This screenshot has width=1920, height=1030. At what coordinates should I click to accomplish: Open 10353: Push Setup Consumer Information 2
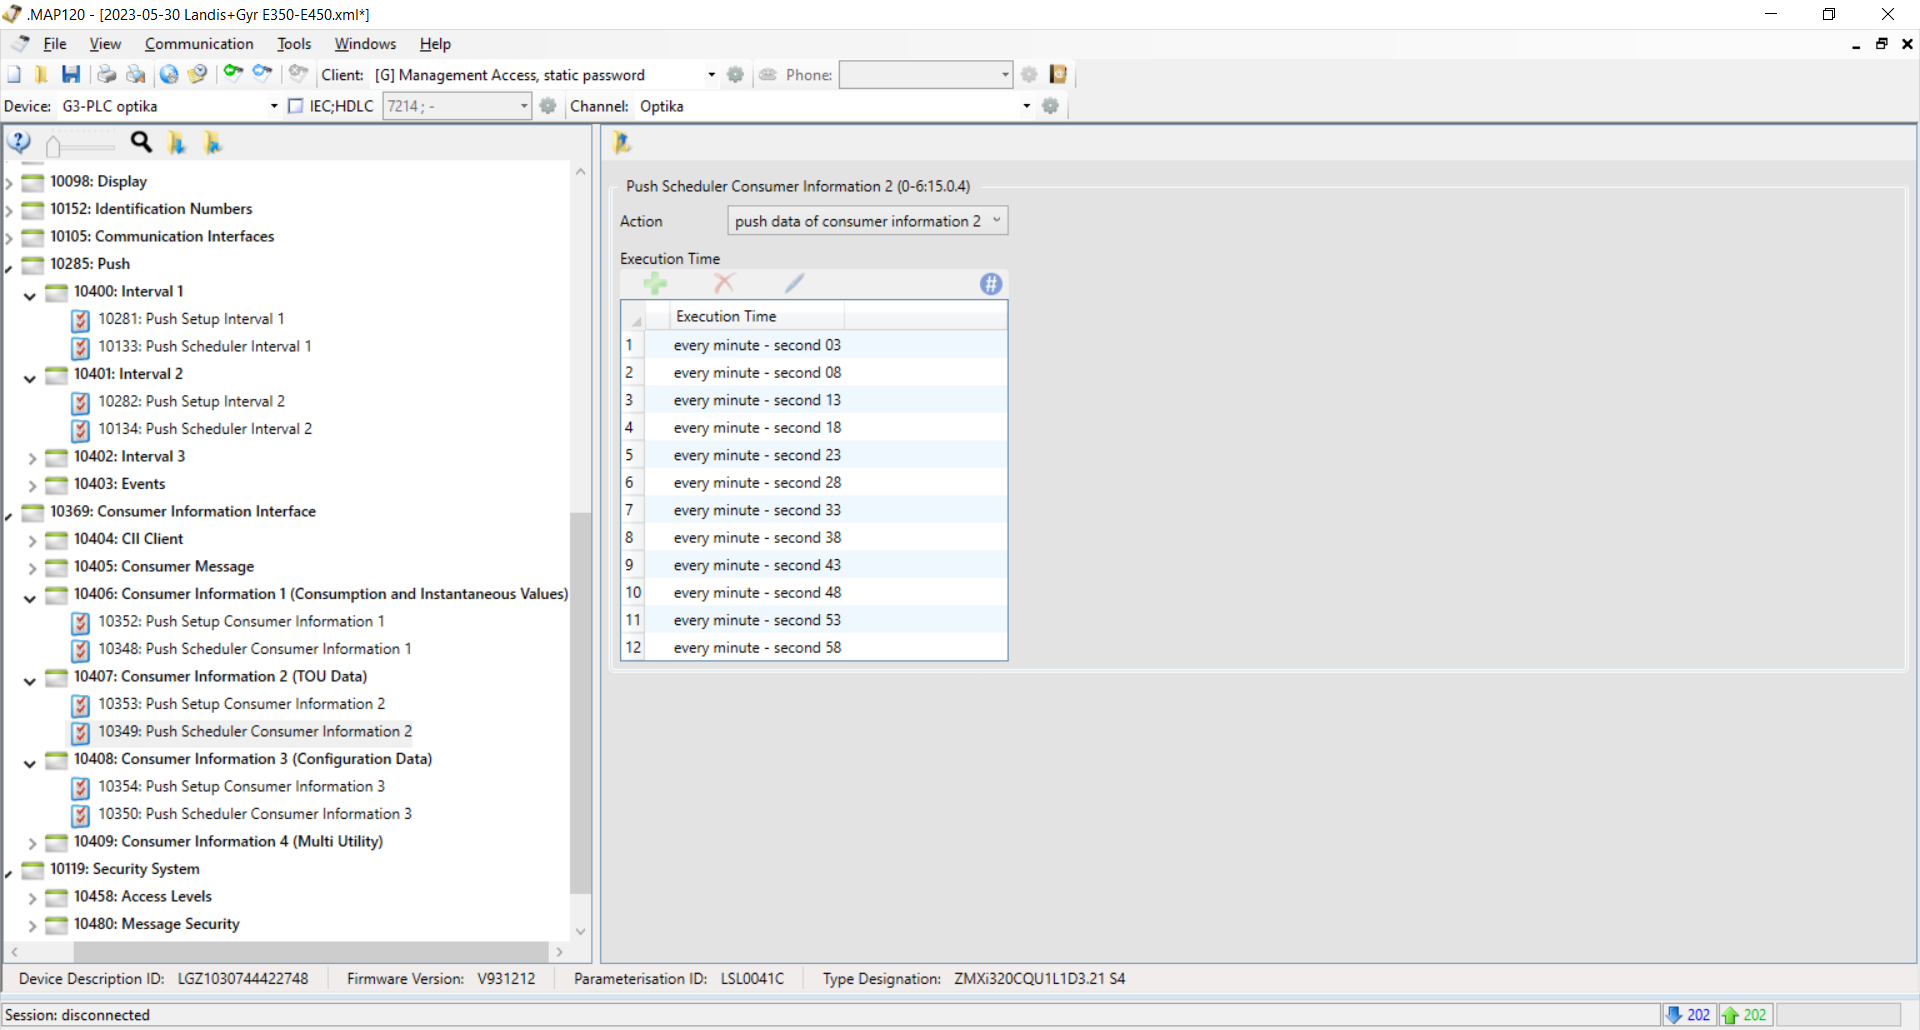(241, 704)
